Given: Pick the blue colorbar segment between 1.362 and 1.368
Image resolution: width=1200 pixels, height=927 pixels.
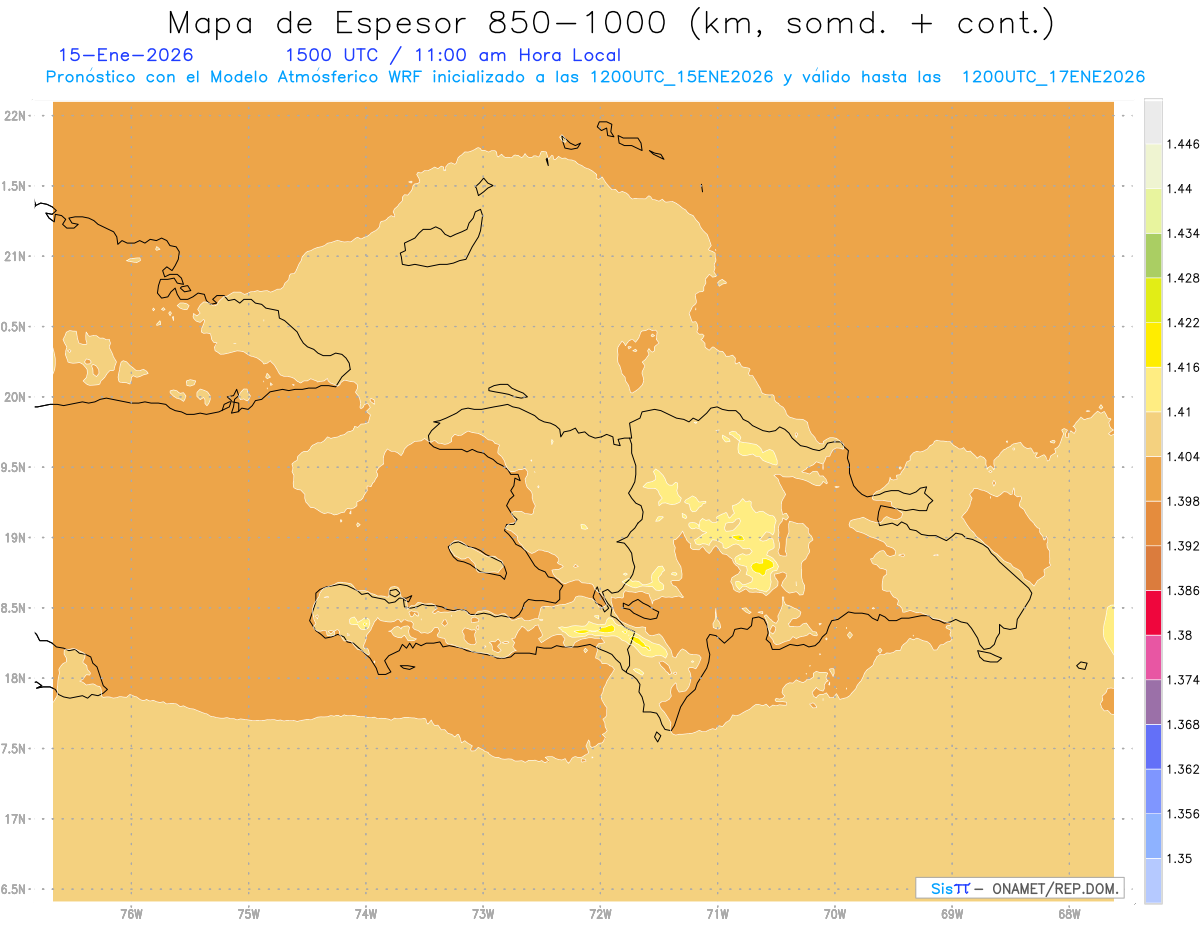Looking at the screenshot, I should 1153,747.
